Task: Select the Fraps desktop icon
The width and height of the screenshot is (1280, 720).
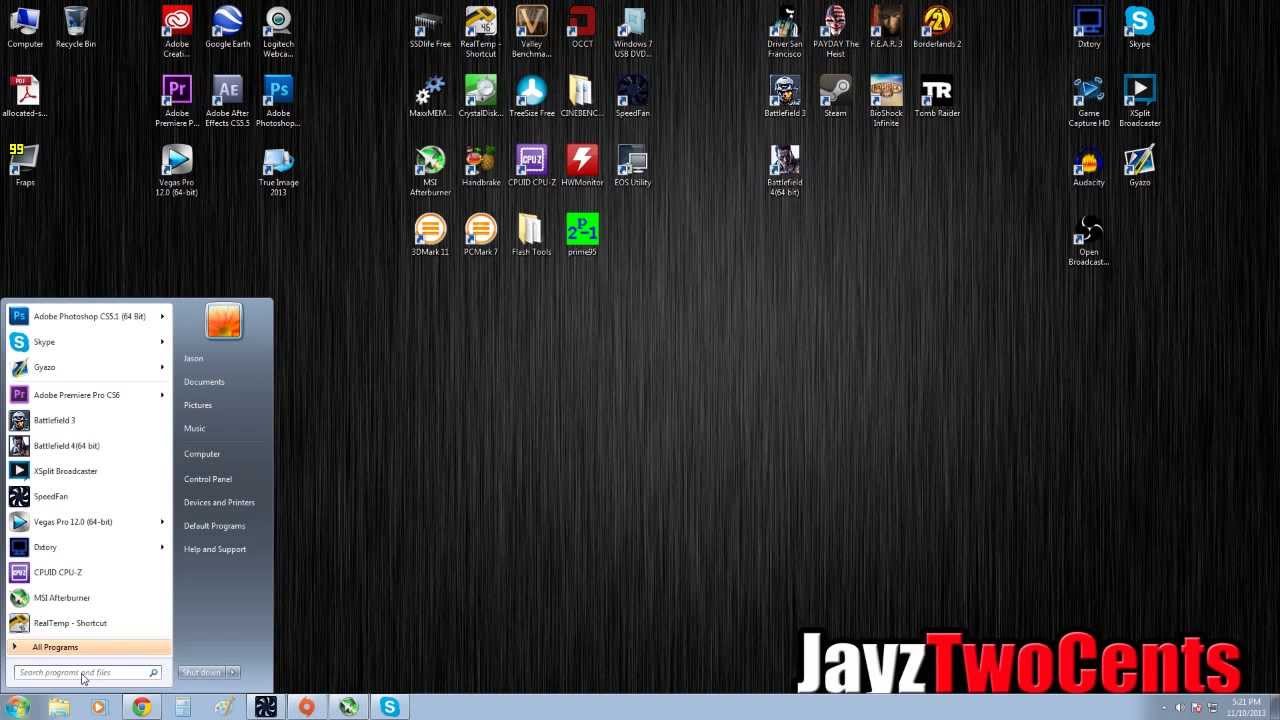Action: point(25,165)
